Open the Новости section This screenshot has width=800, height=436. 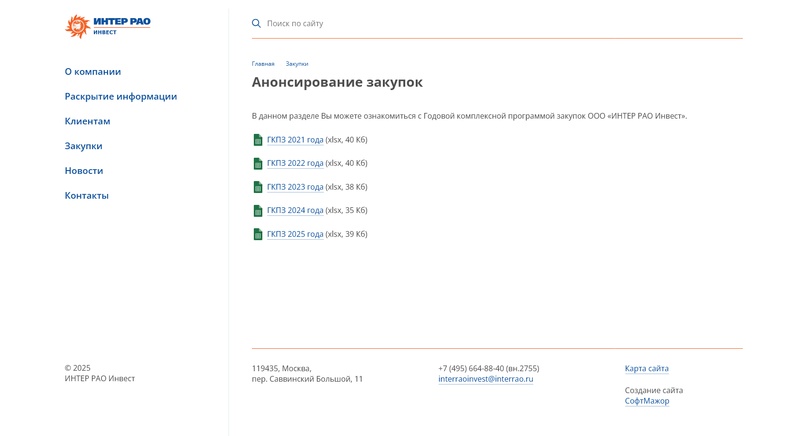[84, 171]
